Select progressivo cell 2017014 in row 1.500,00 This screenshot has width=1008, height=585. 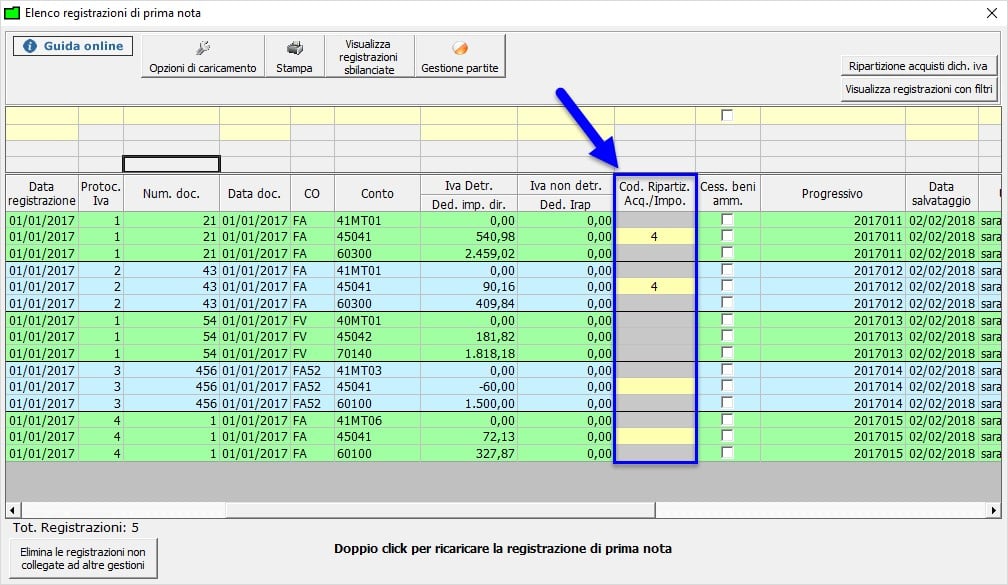[x=832, y=403]
